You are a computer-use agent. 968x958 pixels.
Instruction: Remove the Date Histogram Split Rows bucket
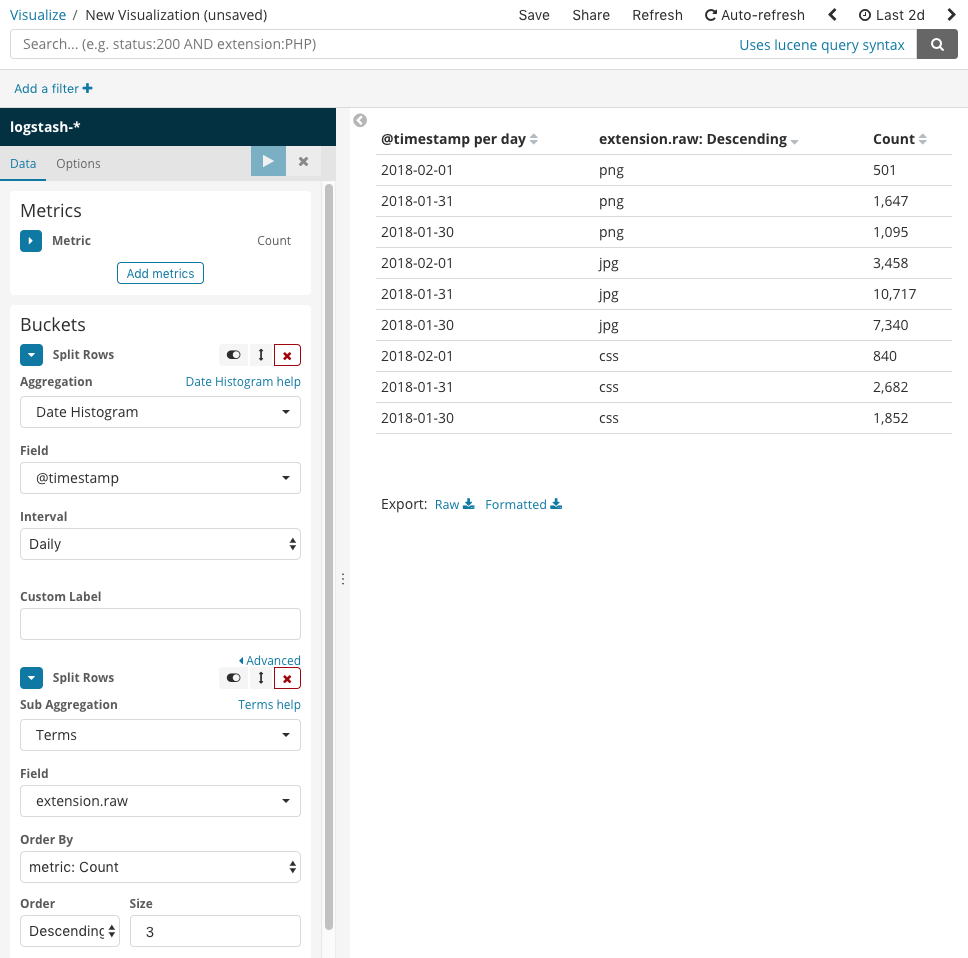(287, 355)
